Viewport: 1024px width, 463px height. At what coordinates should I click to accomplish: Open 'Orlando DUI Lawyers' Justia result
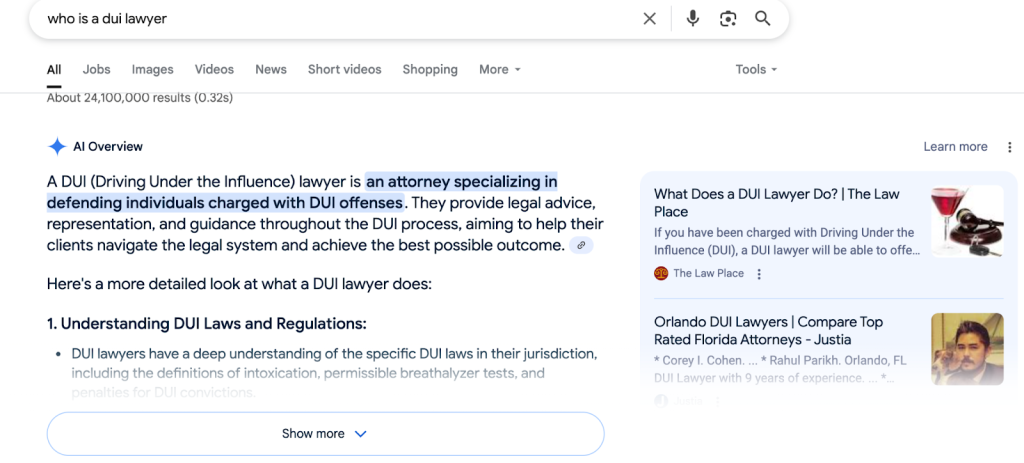[x=769, y=330]
